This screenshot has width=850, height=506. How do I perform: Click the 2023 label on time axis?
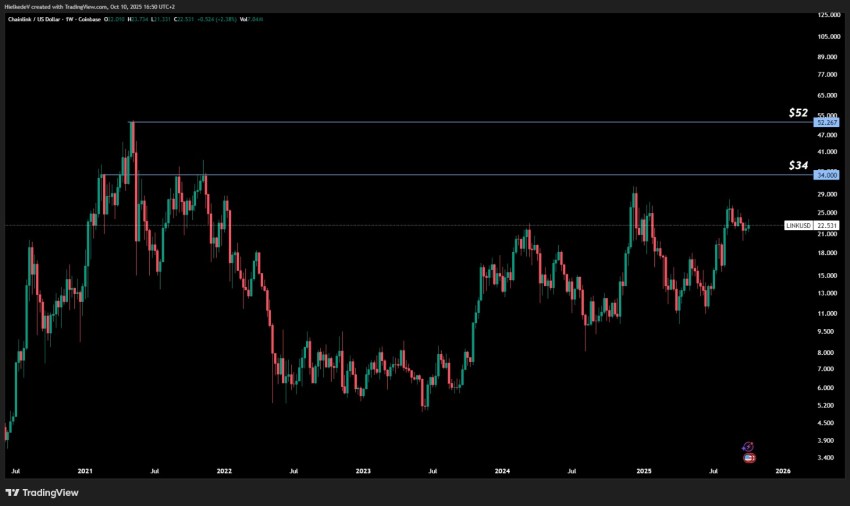click(362, 469)
